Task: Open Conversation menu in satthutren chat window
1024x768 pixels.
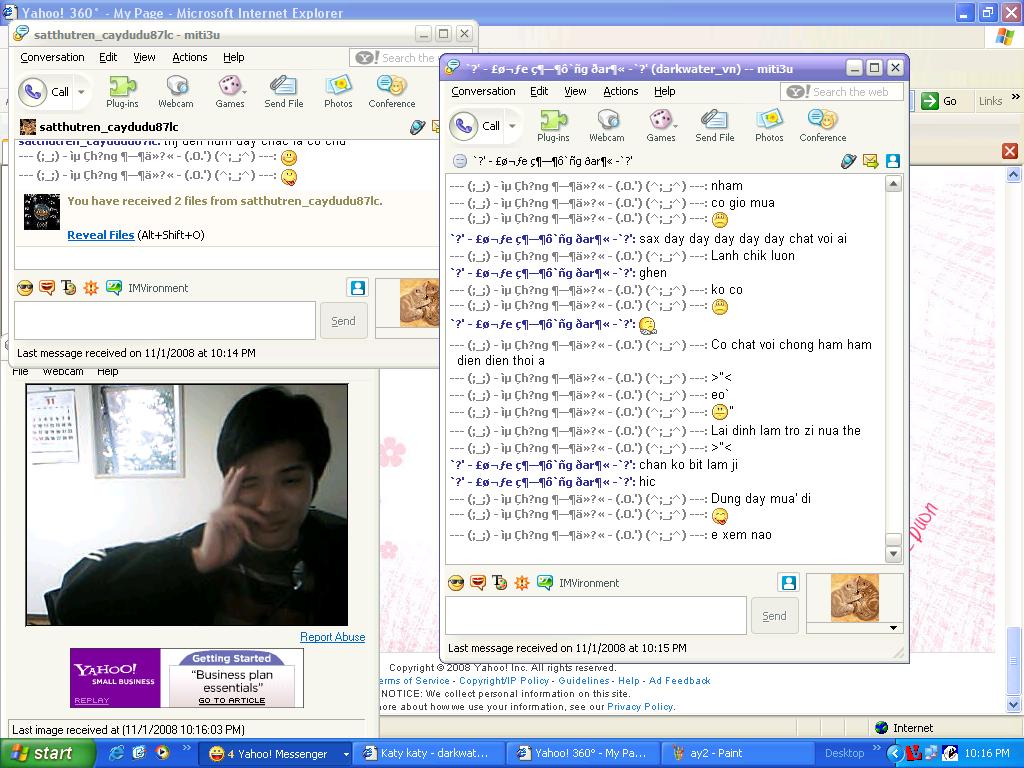Action: pos(52,58)
